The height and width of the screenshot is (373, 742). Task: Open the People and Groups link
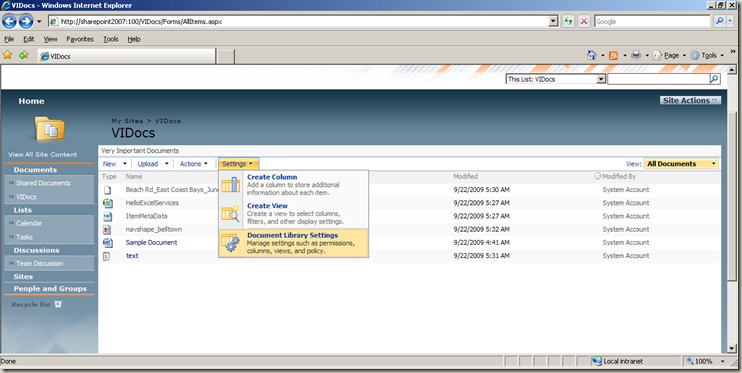(x=50, y=289)
